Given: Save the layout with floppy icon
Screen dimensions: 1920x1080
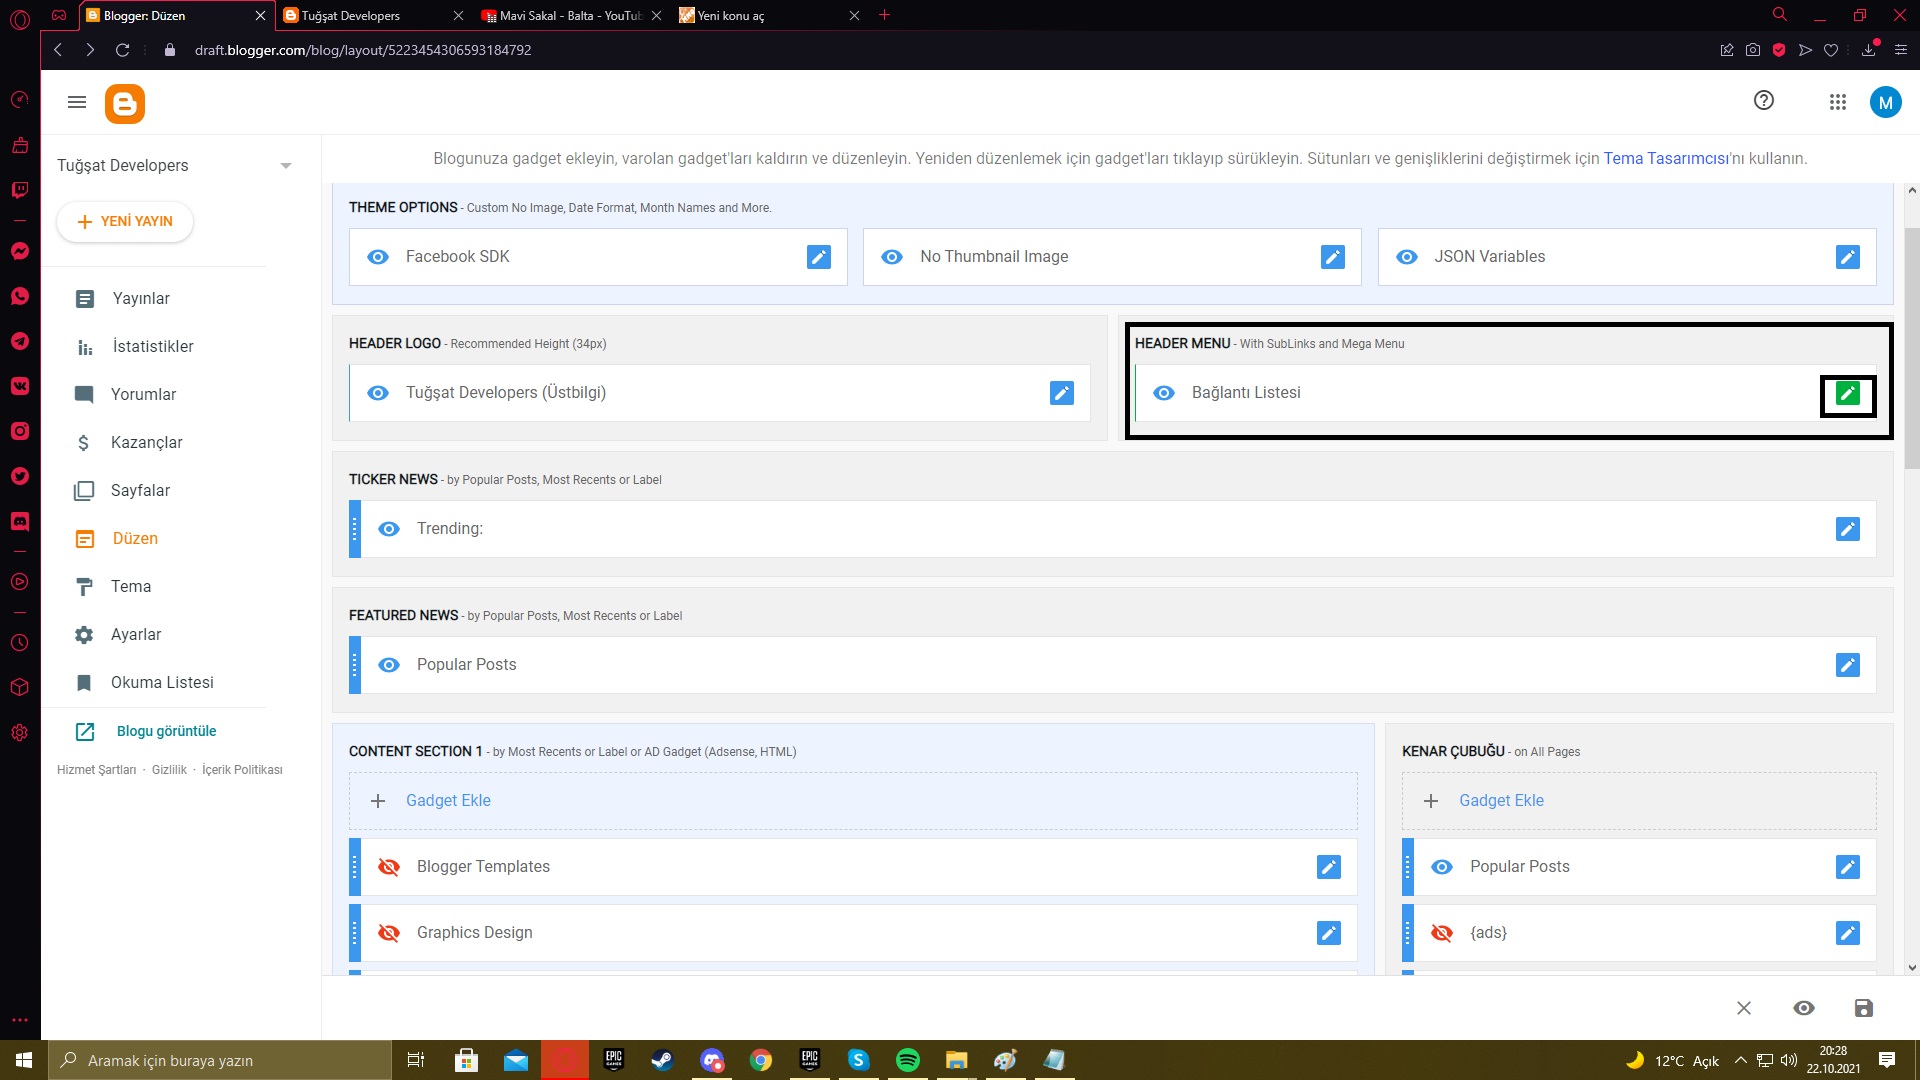Looking at the screenshot, I should click(1864, 1008).
